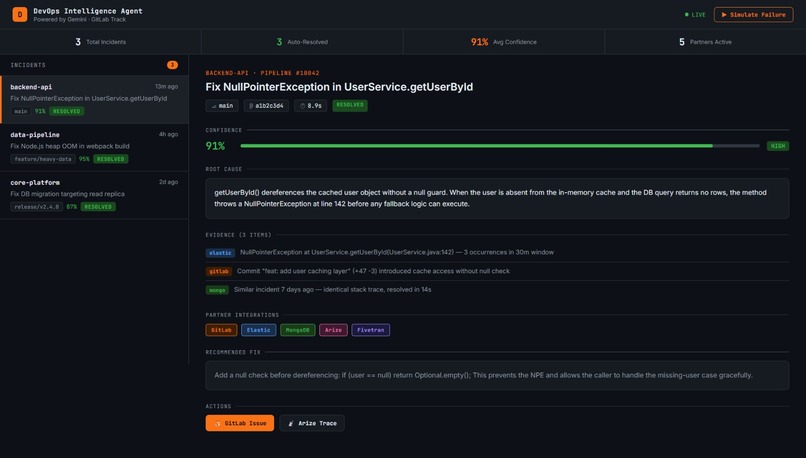Select the backend-api incident
This screenshot has width=806, height=458.
coord(95,99)
